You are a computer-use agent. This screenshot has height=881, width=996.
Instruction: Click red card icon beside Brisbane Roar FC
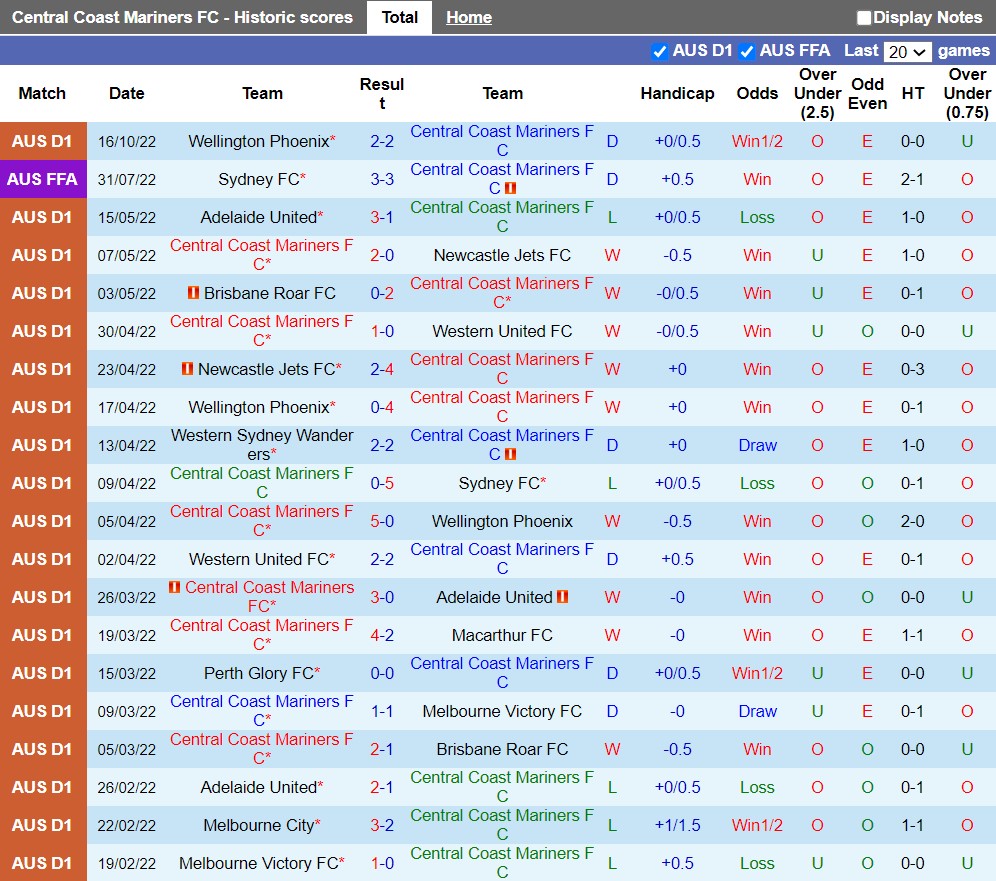pyautogui.click(x=193, y=293)
